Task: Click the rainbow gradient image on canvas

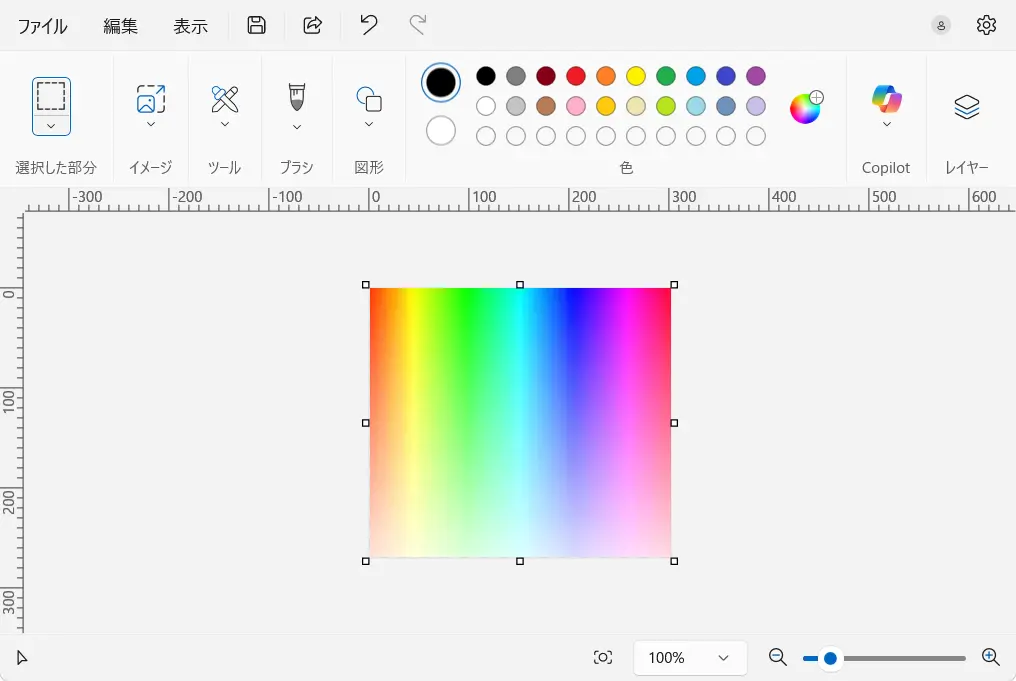Action: 520,422
